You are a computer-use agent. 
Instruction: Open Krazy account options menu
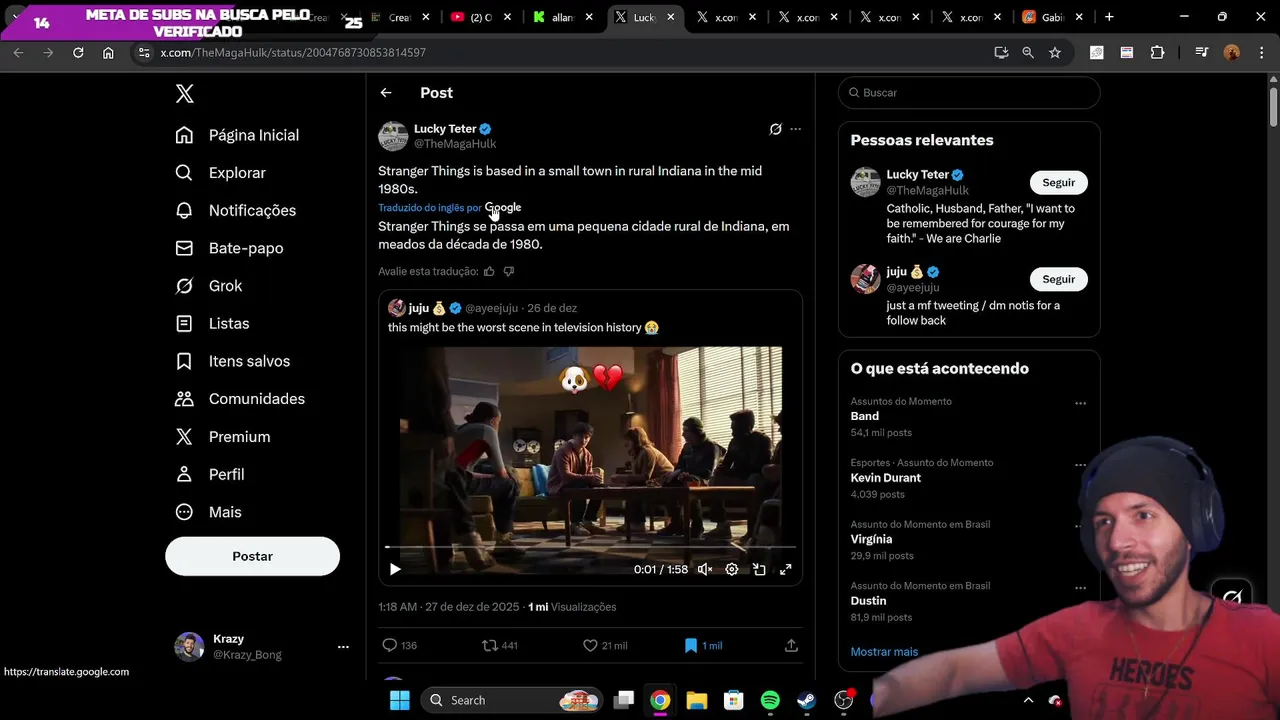pos(343,647)
